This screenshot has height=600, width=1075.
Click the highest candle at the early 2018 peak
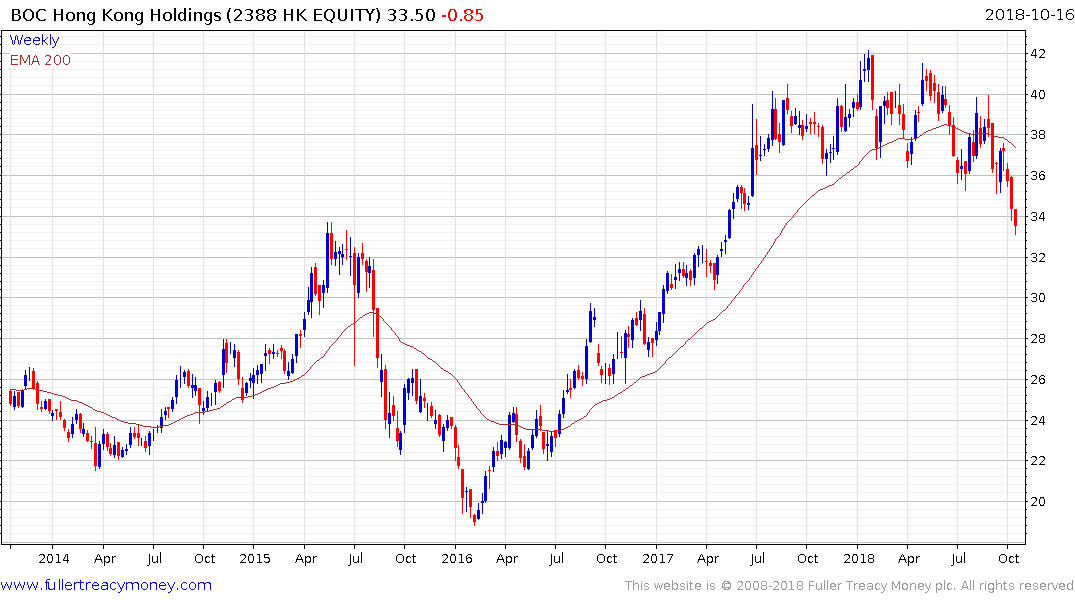tap(868, 65)
